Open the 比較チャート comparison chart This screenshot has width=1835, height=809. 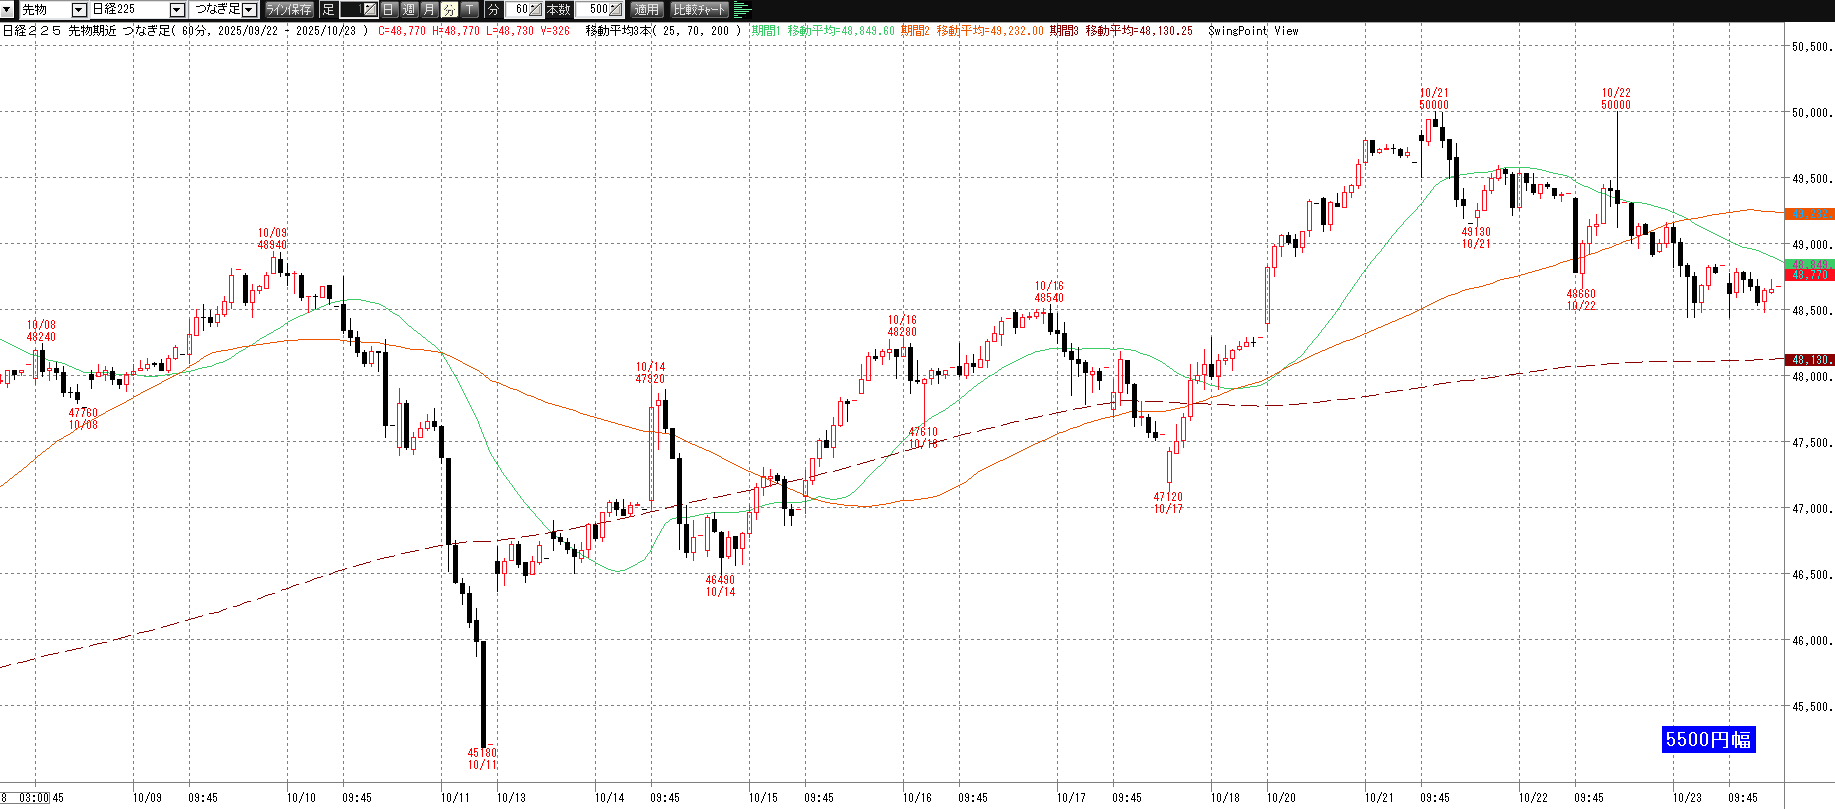click(x=699, y=9)
